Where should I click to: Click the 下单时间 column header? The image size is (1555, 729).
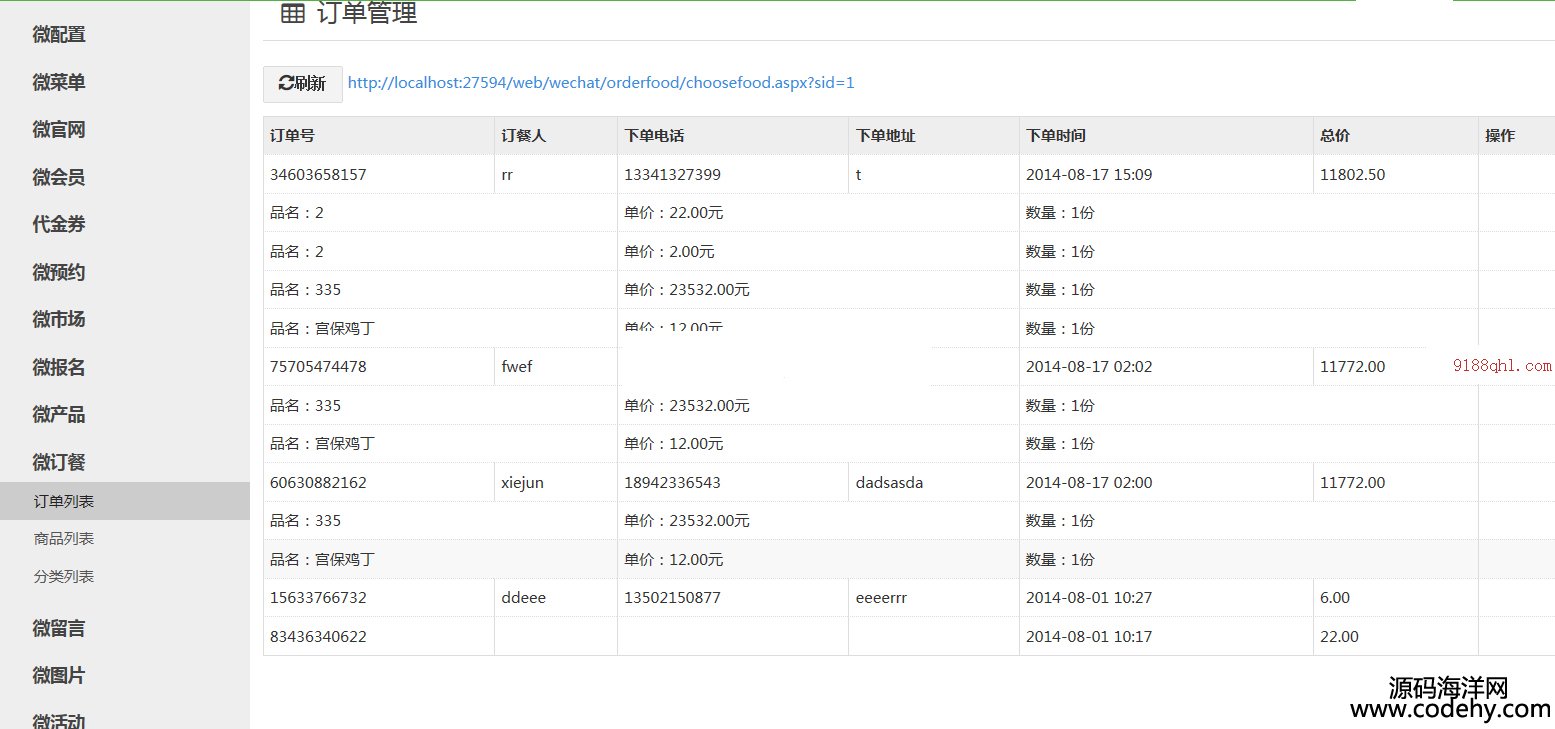click(1055, 136)
